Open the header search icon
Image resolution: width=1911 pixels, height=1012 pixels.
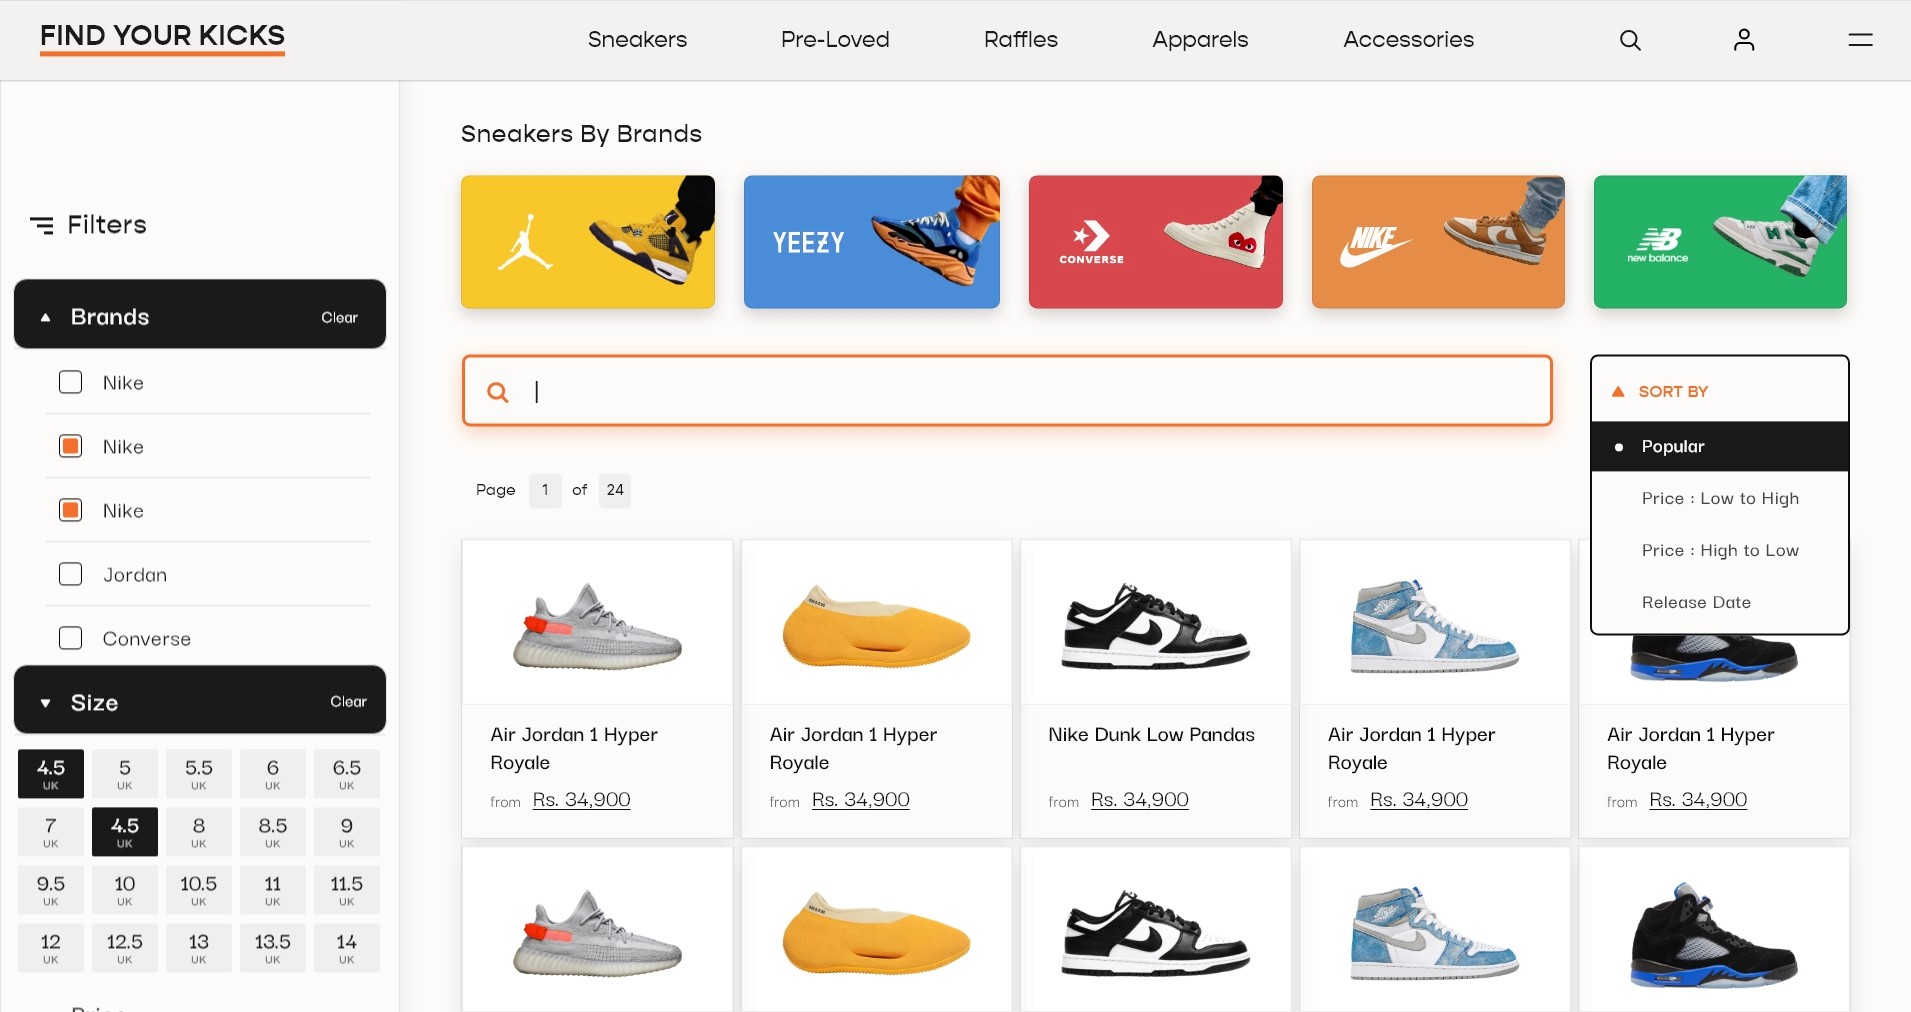click(x=1630, y=40)
